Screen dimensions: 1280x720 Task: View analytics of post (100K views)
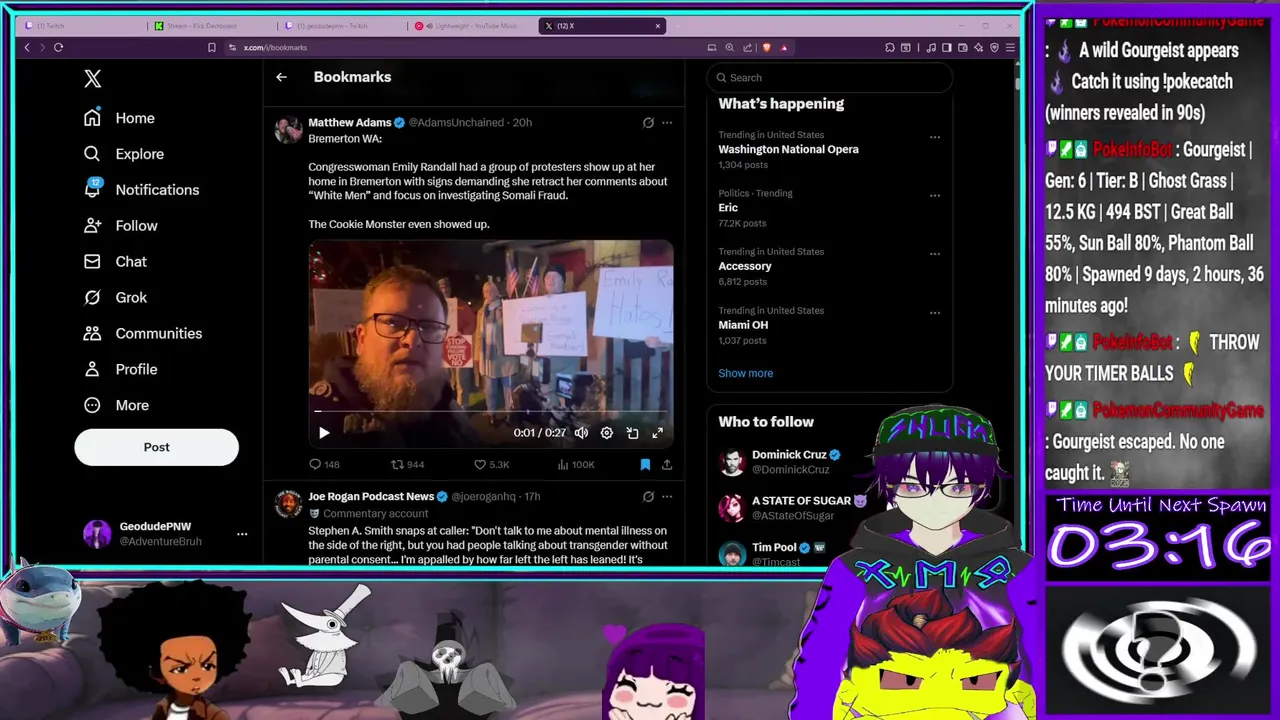click(x=576, y=464)
